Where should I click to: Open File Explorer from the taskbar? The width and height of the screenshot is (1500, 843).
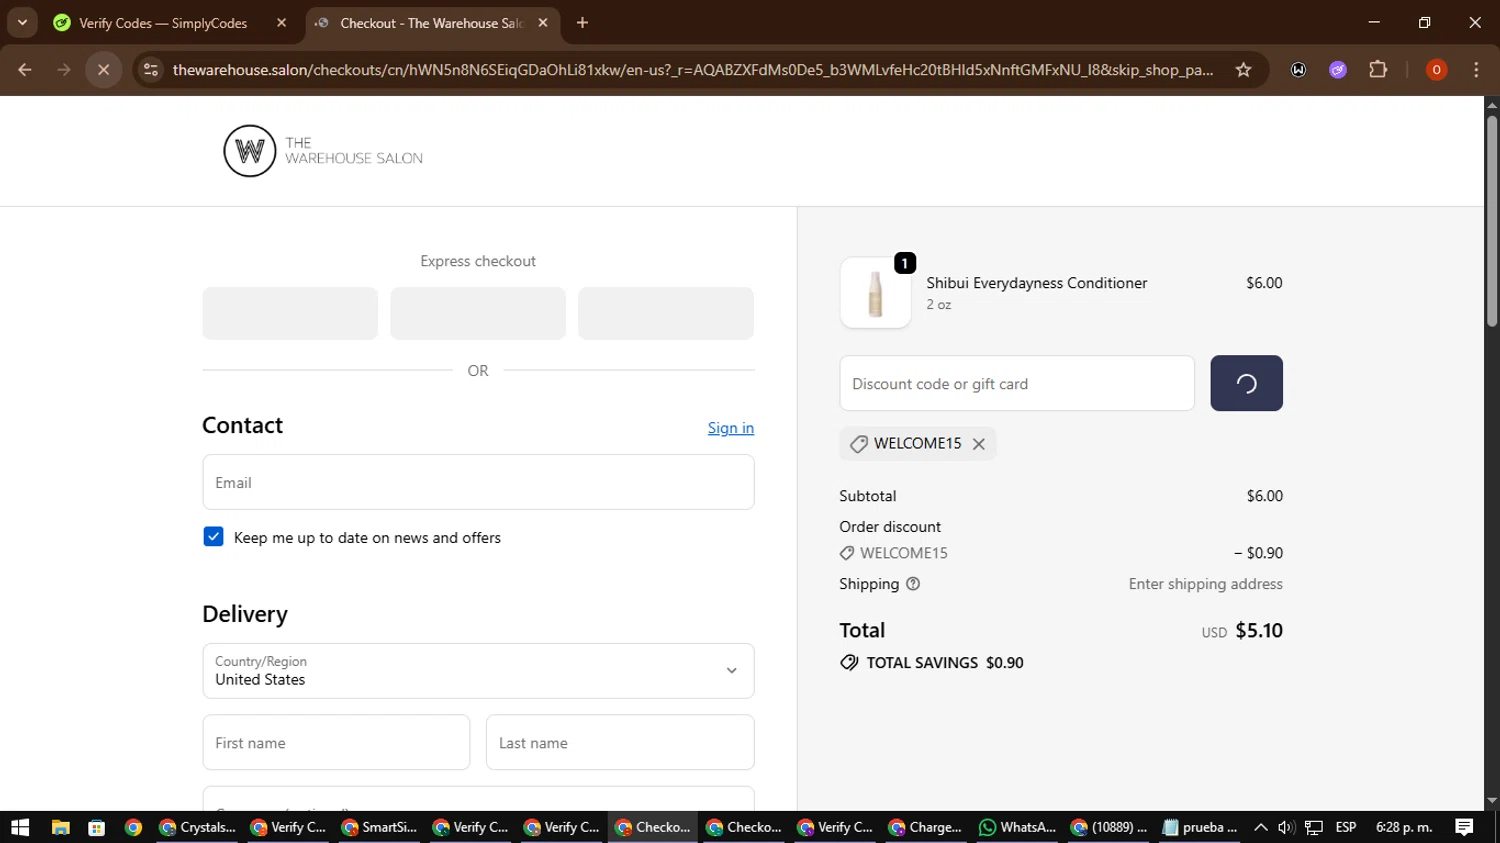(x=60, y=827)
